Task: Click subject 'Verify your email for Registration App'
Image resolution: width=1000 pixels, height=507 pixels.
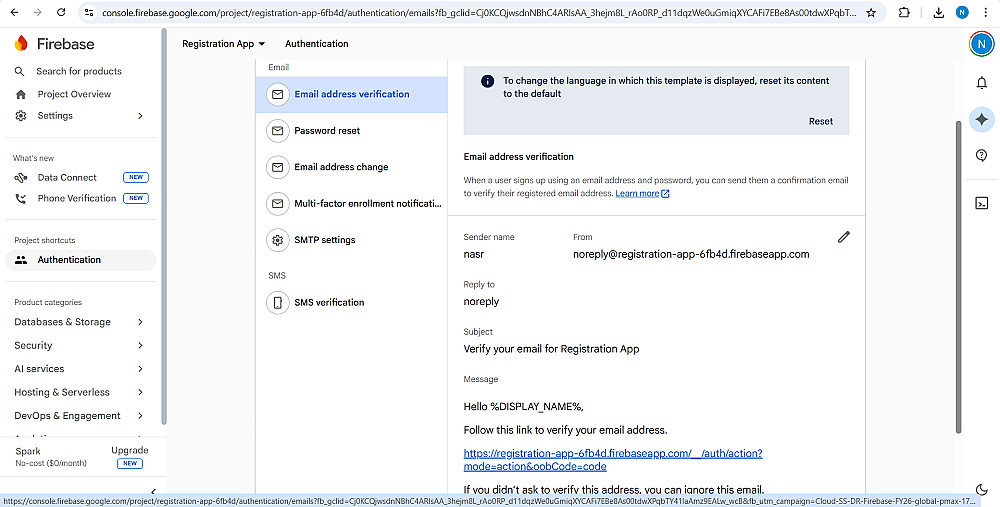Action: (x=551, y=349)
